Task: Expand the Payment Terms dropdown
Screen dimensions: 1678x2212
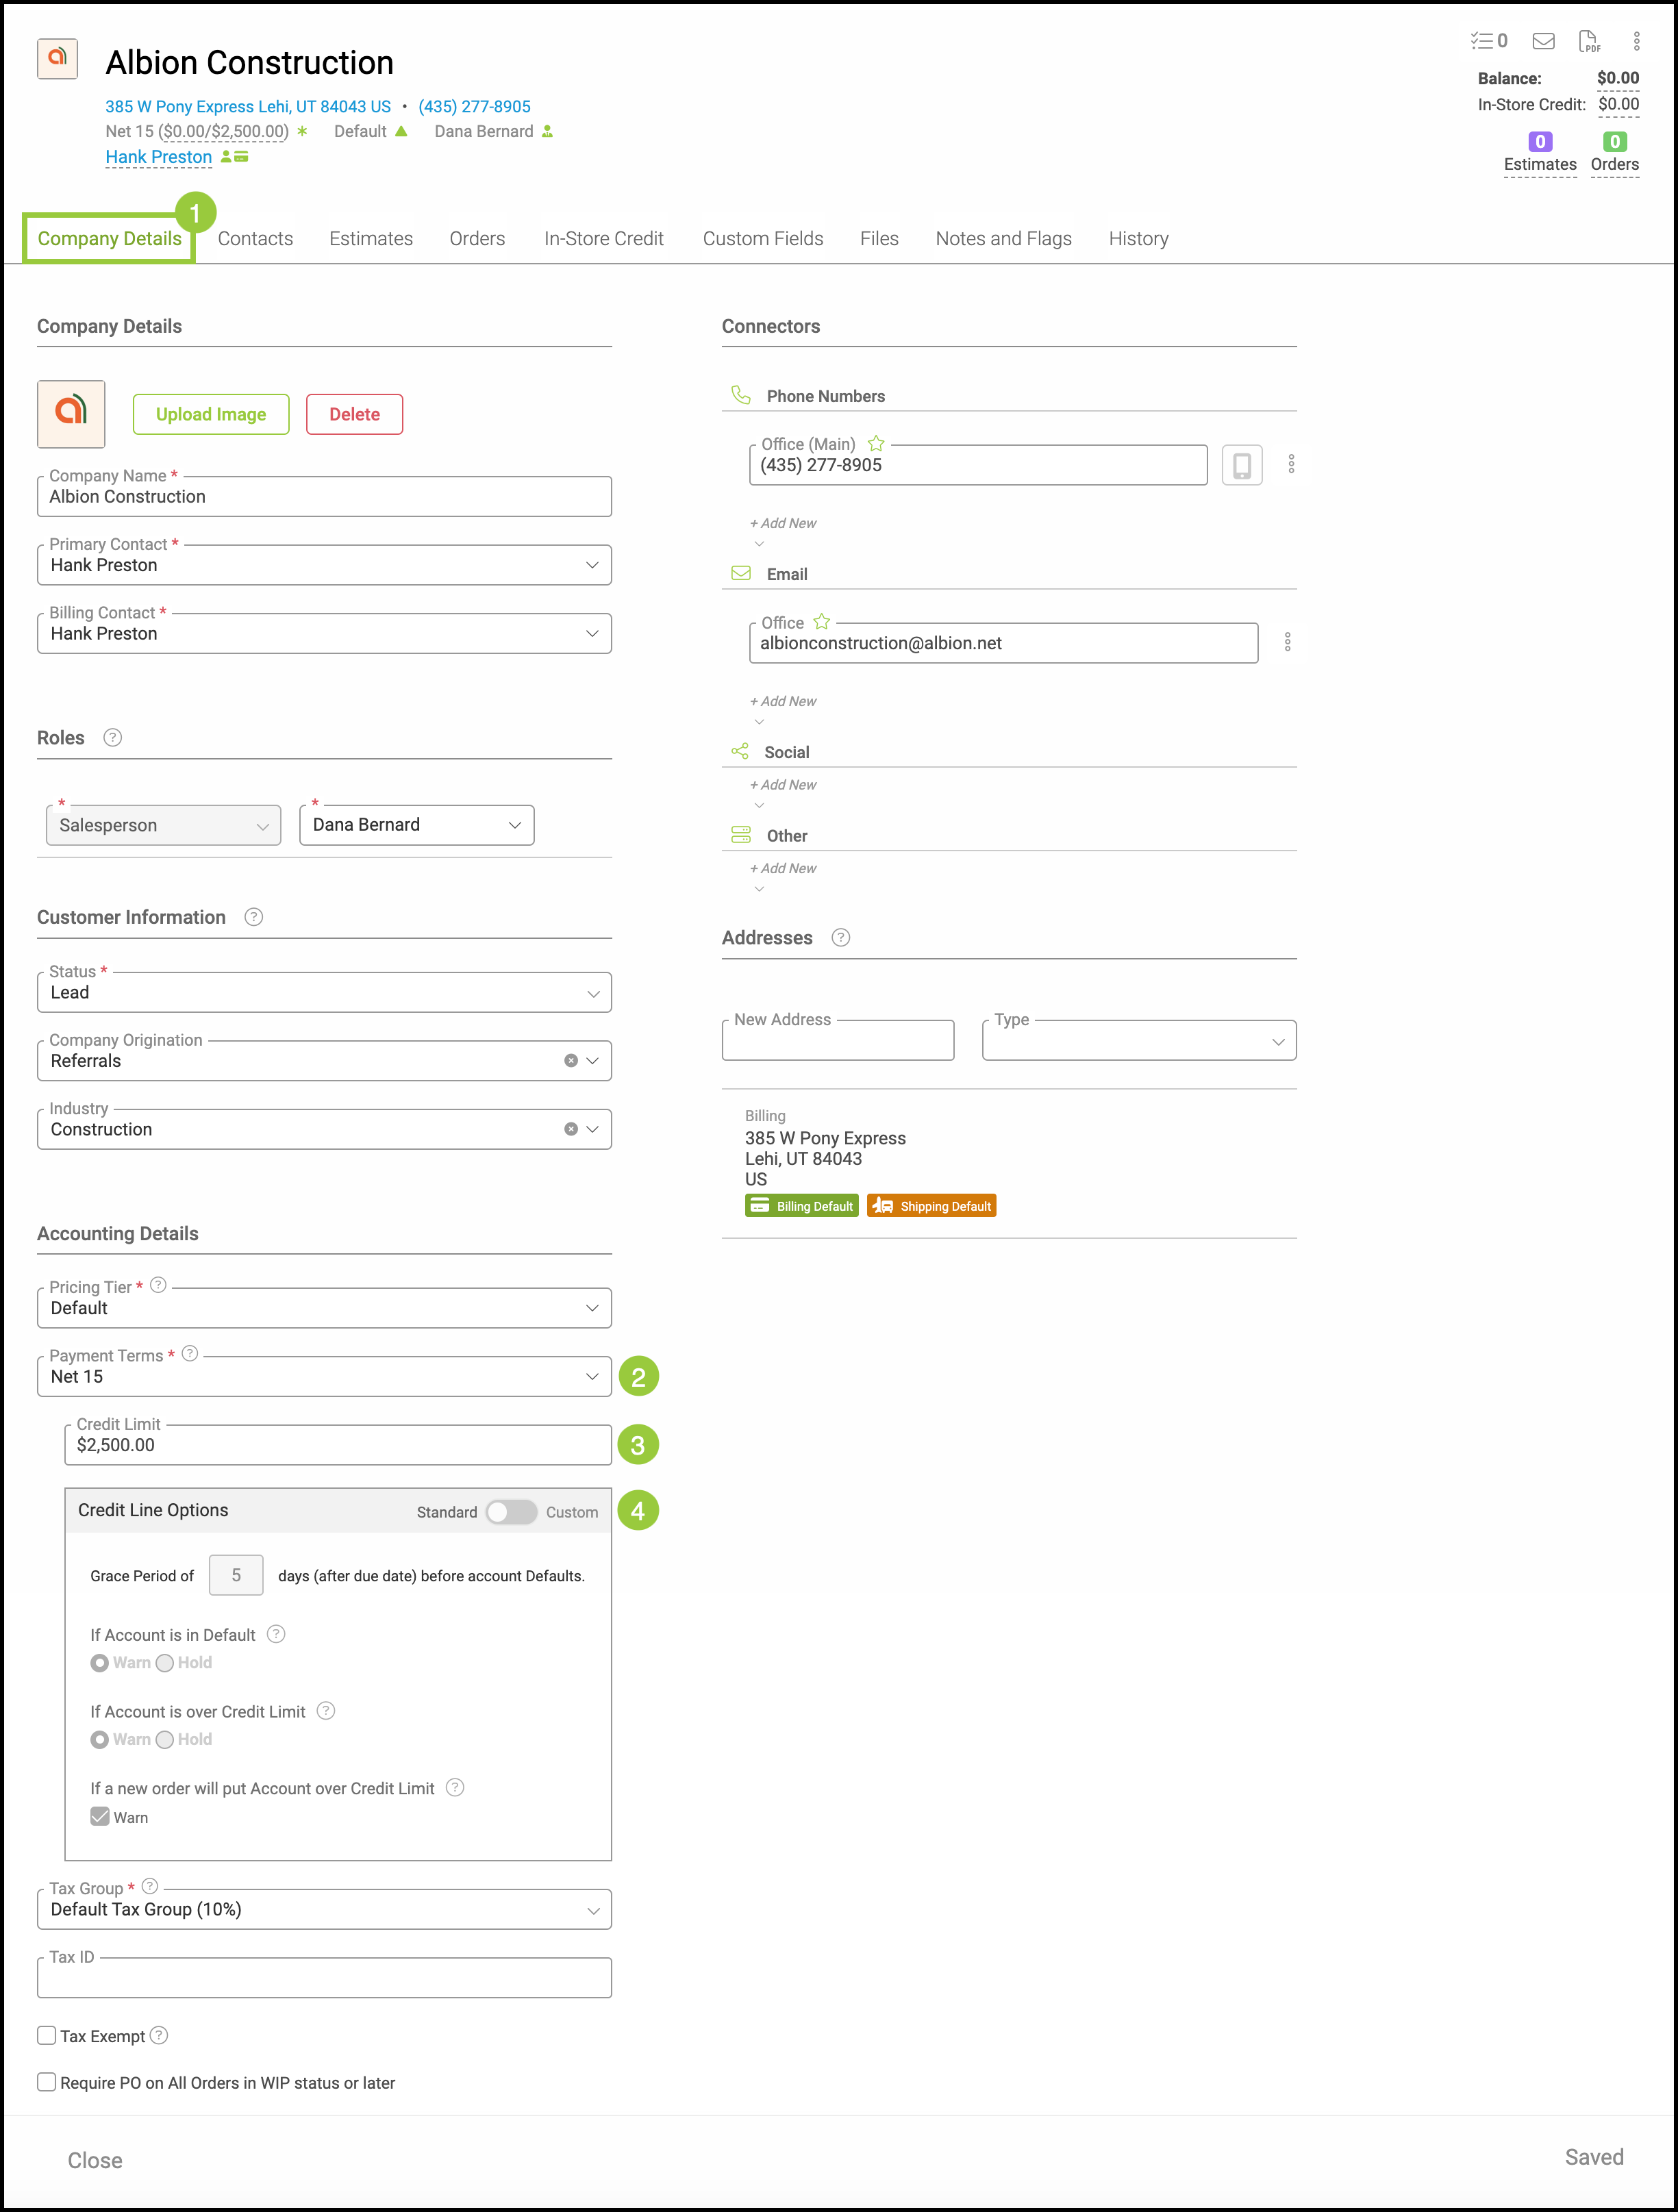Action: tap(324, 1377)
